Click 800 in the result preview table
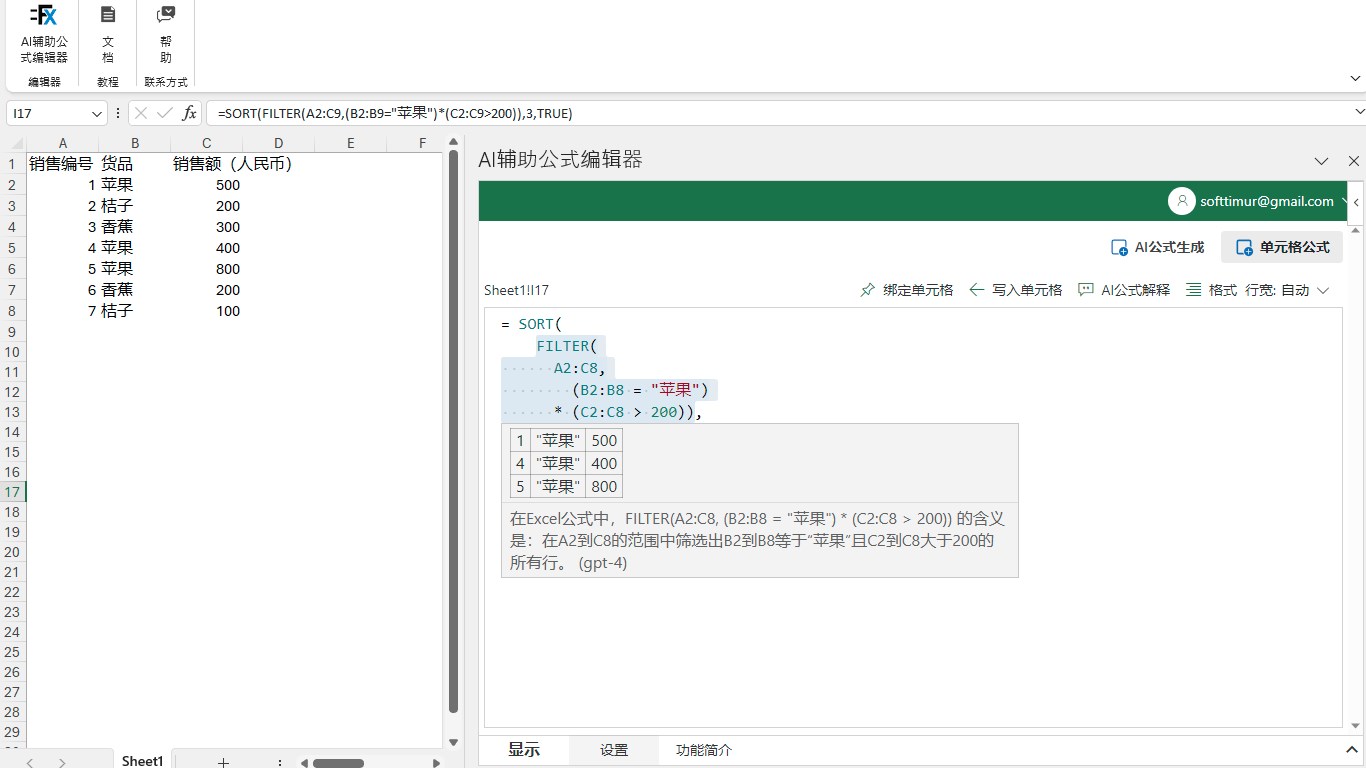Viewport: 1366px width, 768px height. tap(604, 487)
